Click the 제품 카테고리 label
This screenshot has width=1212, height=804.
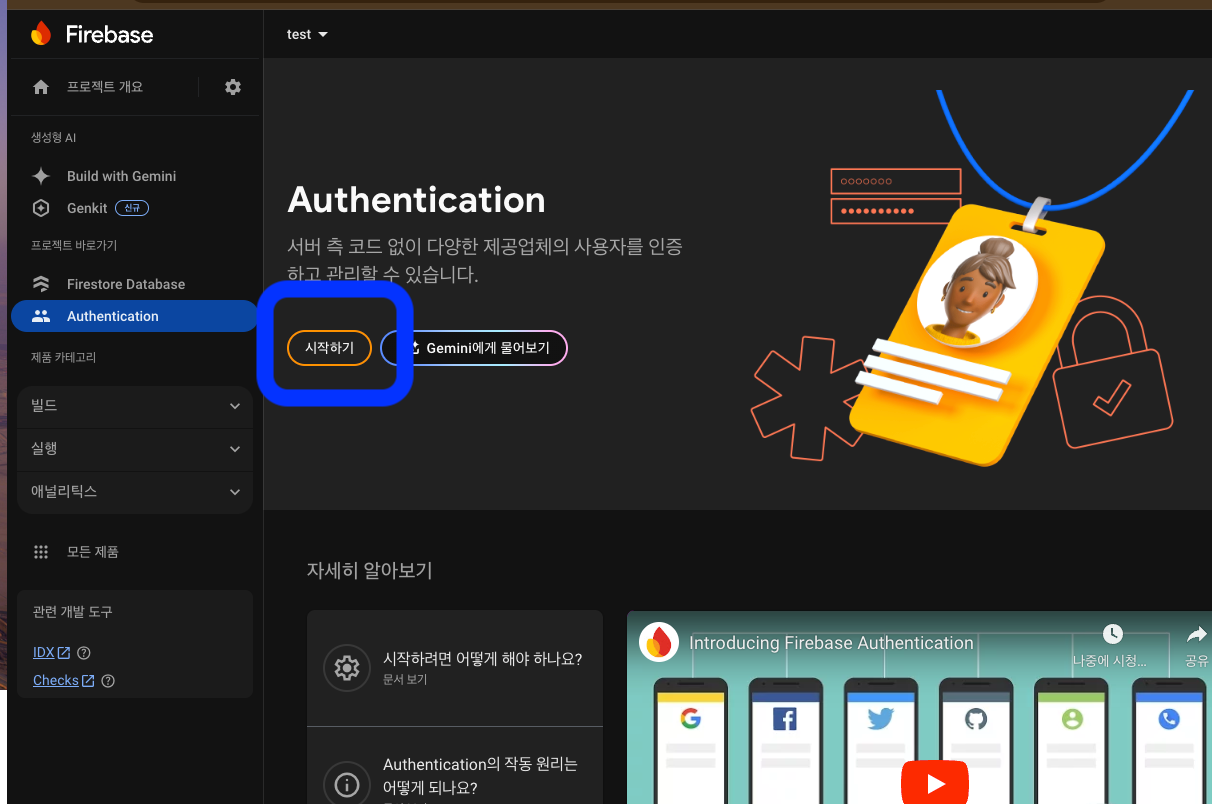pos(63,357)
